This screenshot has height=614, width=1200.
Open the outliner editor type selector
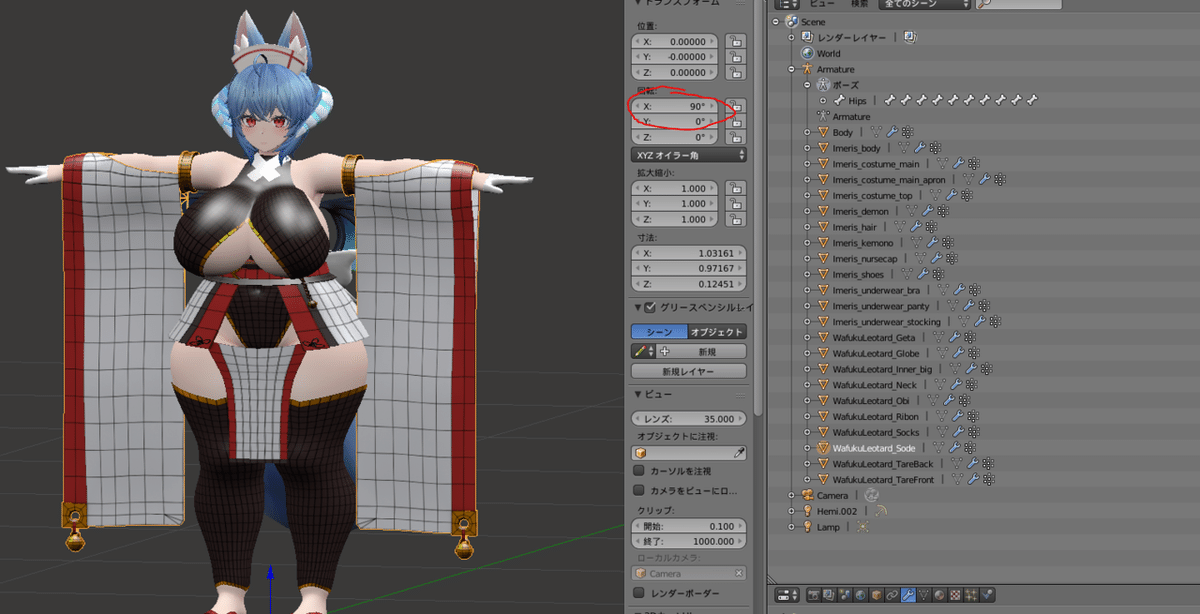coord(787,4)
